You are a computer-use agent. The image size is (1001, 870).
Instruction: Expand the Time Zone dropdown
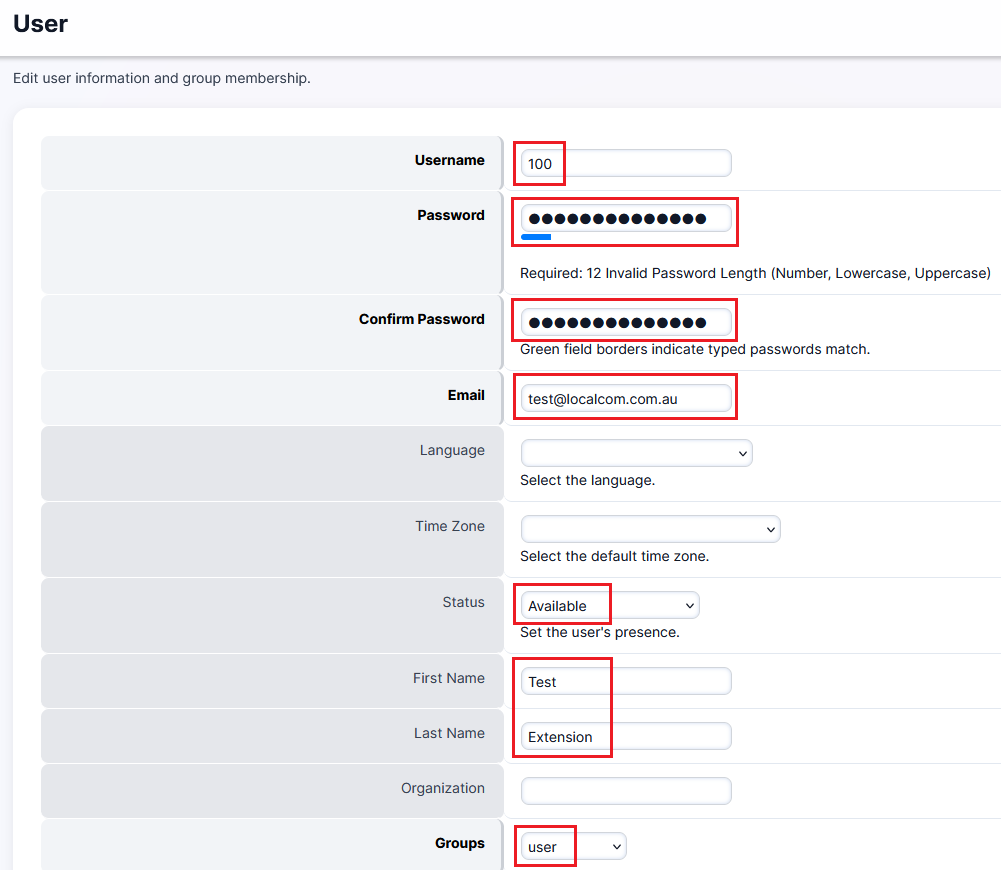point(650,529)
